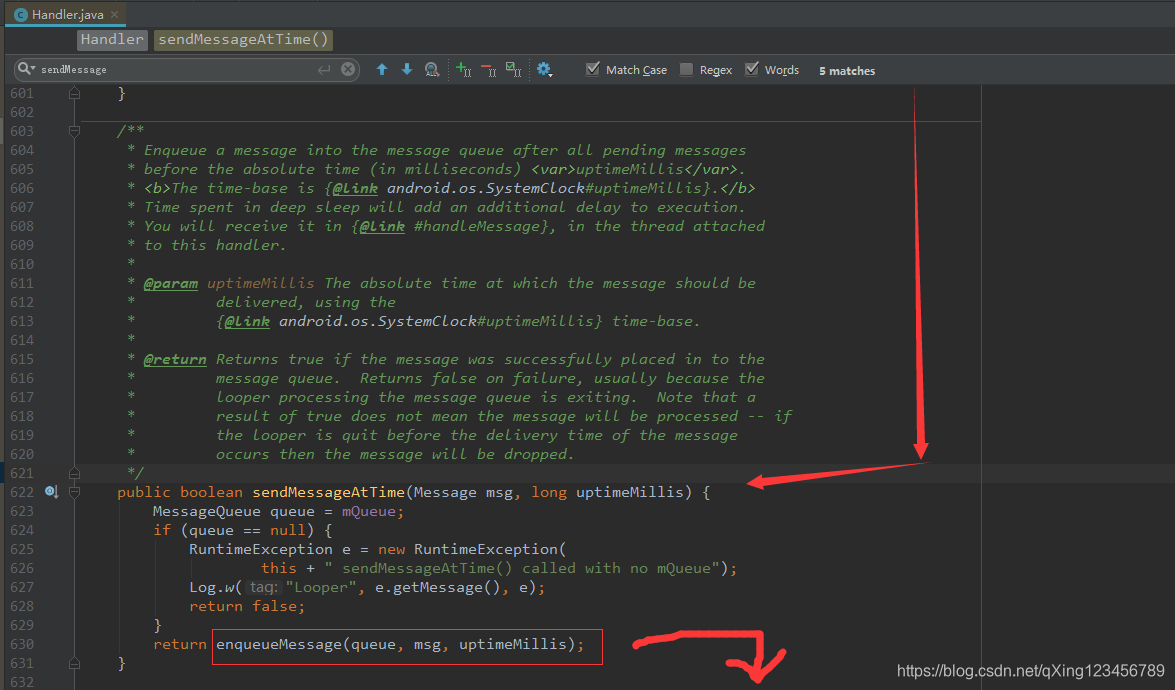The image size is (1175, 690).
Task: Click "Looper" string literal in Log.w
Action: point(321,587)
